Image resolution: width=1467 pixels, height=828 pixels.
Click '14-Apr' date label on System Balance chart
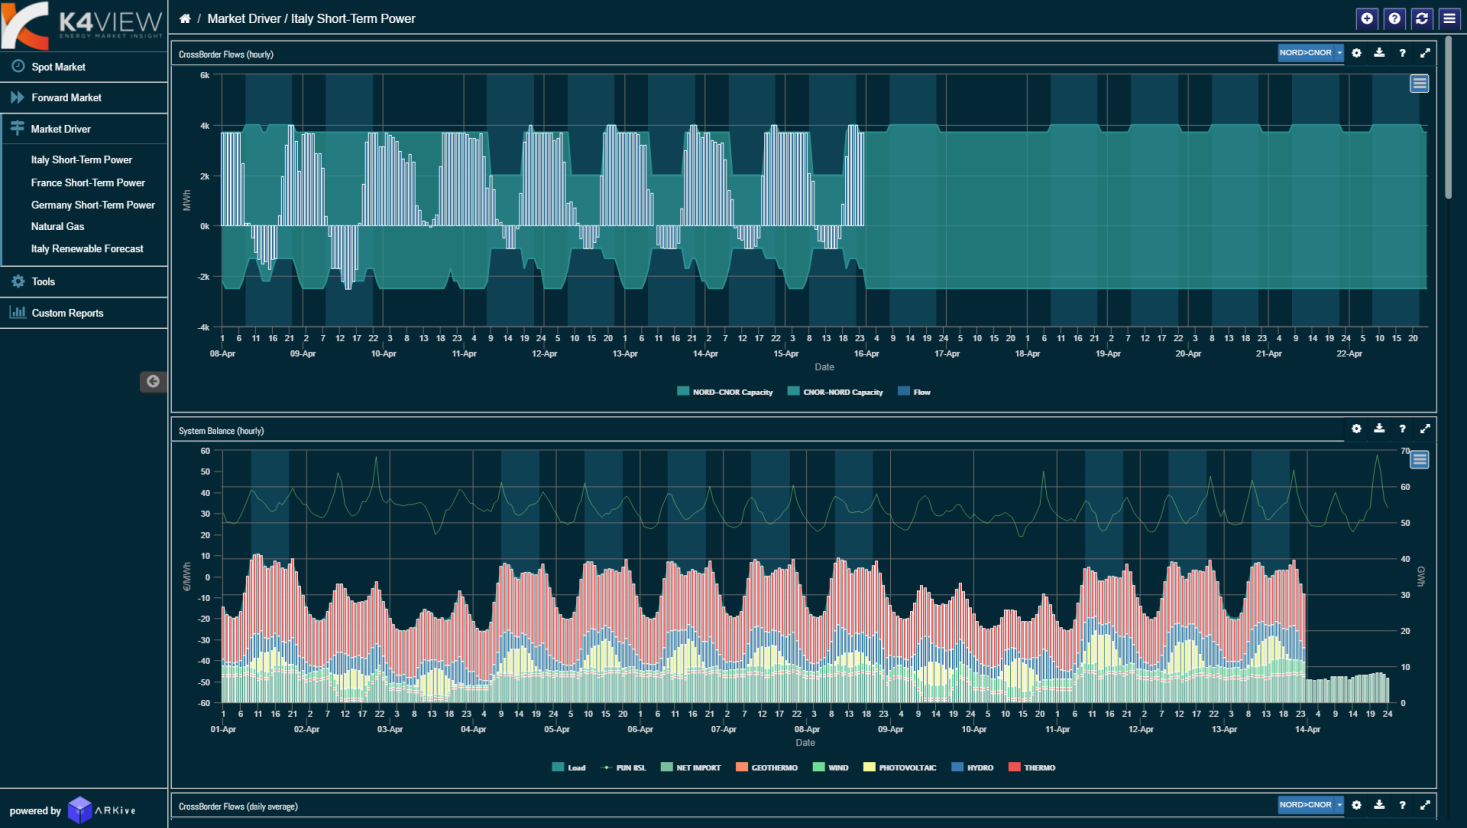coord(1308,730)
